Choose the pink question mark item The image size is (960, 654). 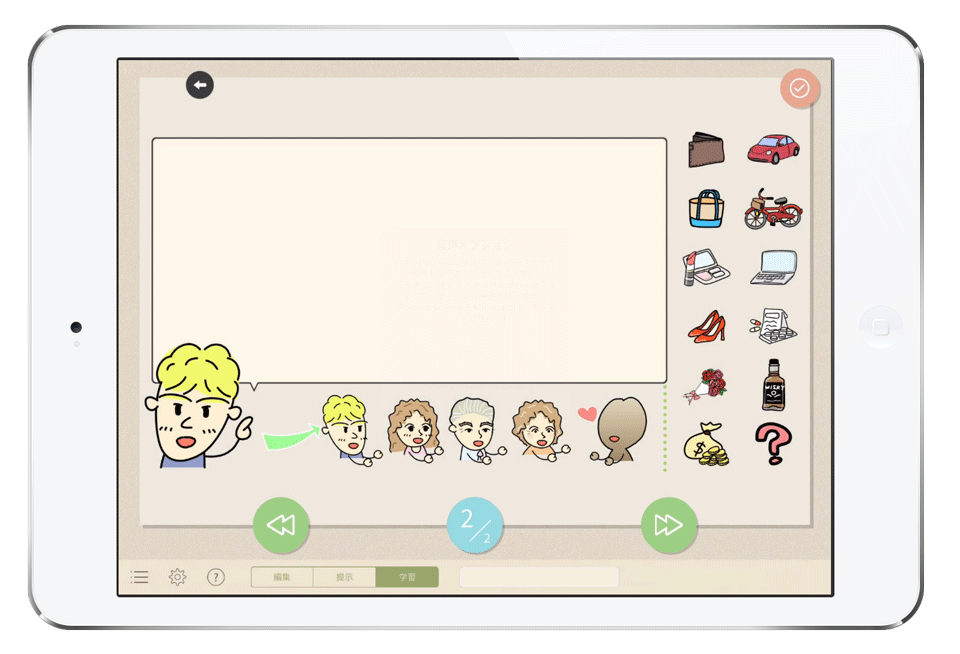[x=773, y=443]
